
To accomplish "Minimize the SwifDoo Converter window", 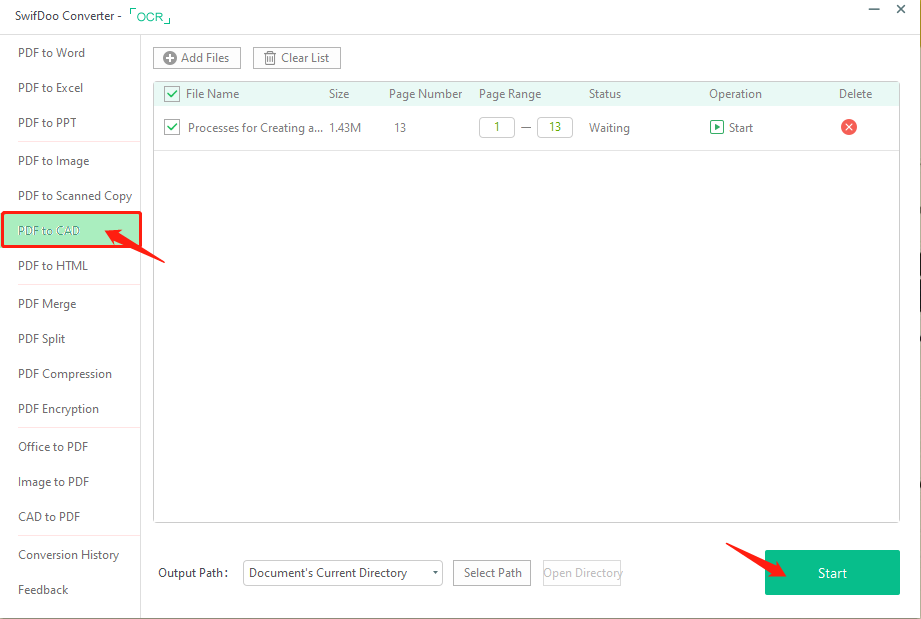I will (x=874, y=9).
